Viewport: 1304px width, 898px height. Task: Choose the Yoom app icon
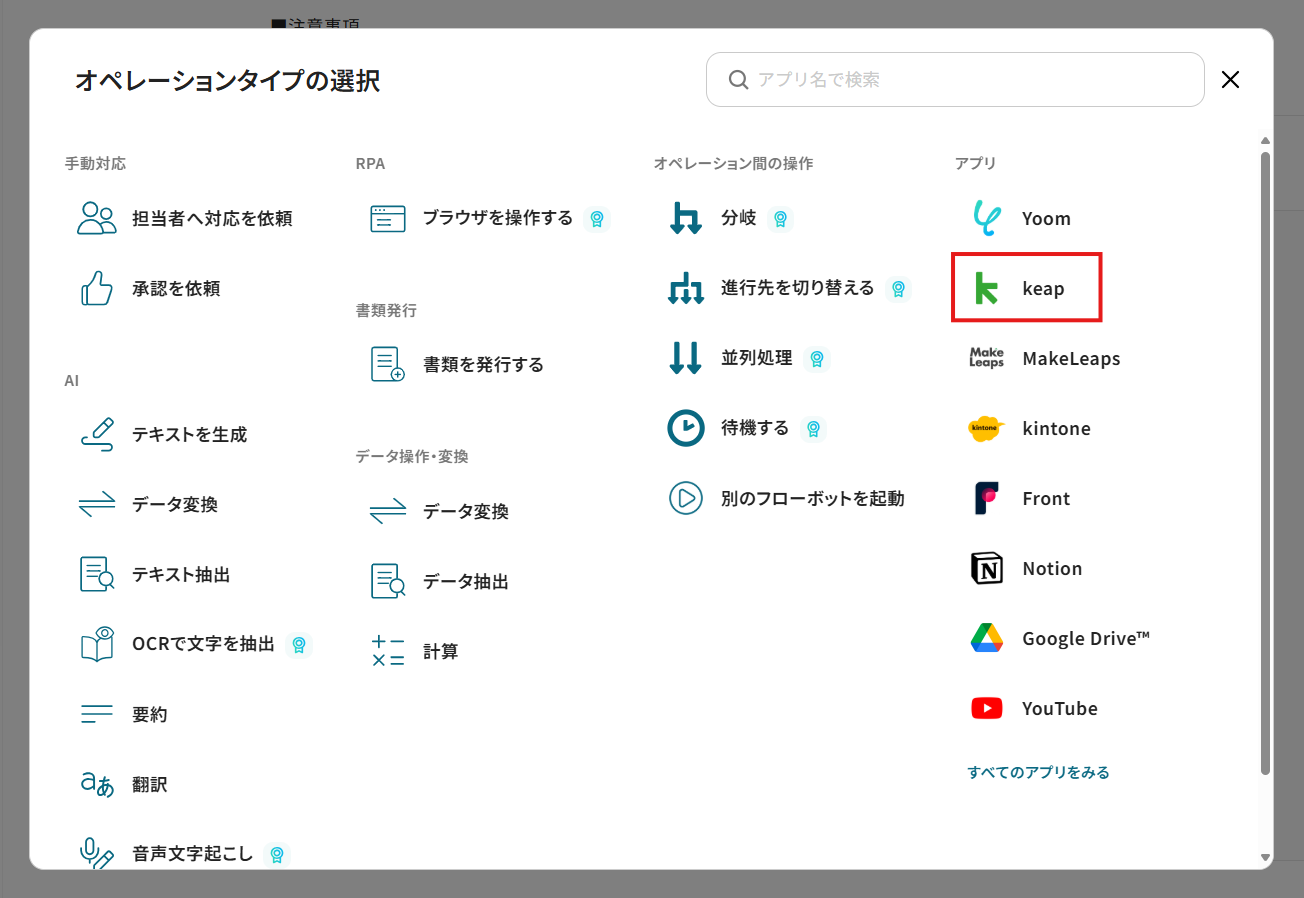click(987, 218)
